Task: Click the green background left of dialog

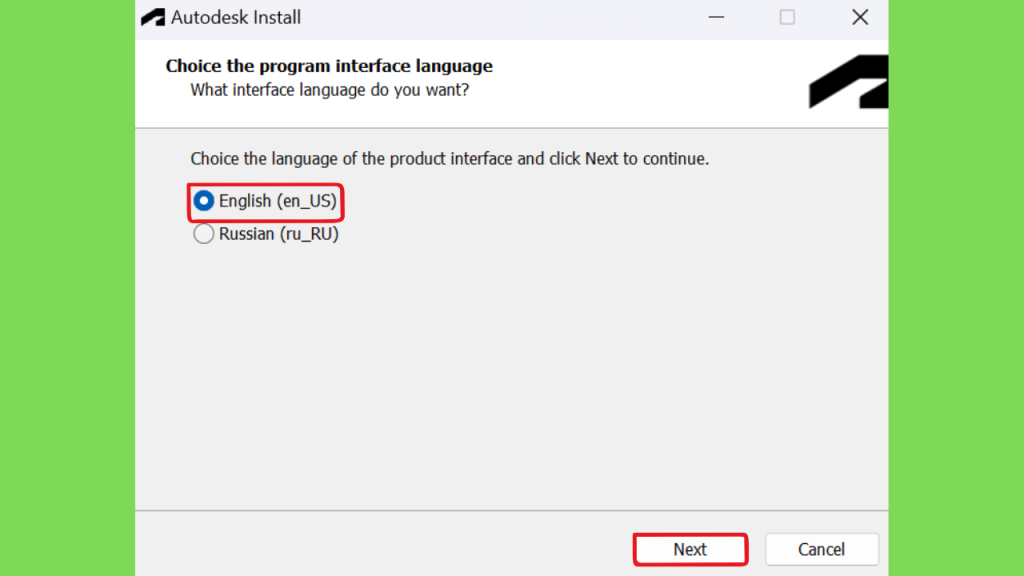Action: pyautogui.click(x=67, y=288)
